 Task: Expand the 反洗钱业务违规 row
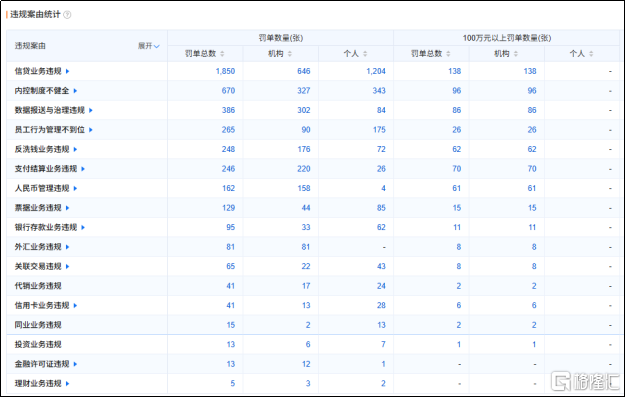(x=75, y=150)
